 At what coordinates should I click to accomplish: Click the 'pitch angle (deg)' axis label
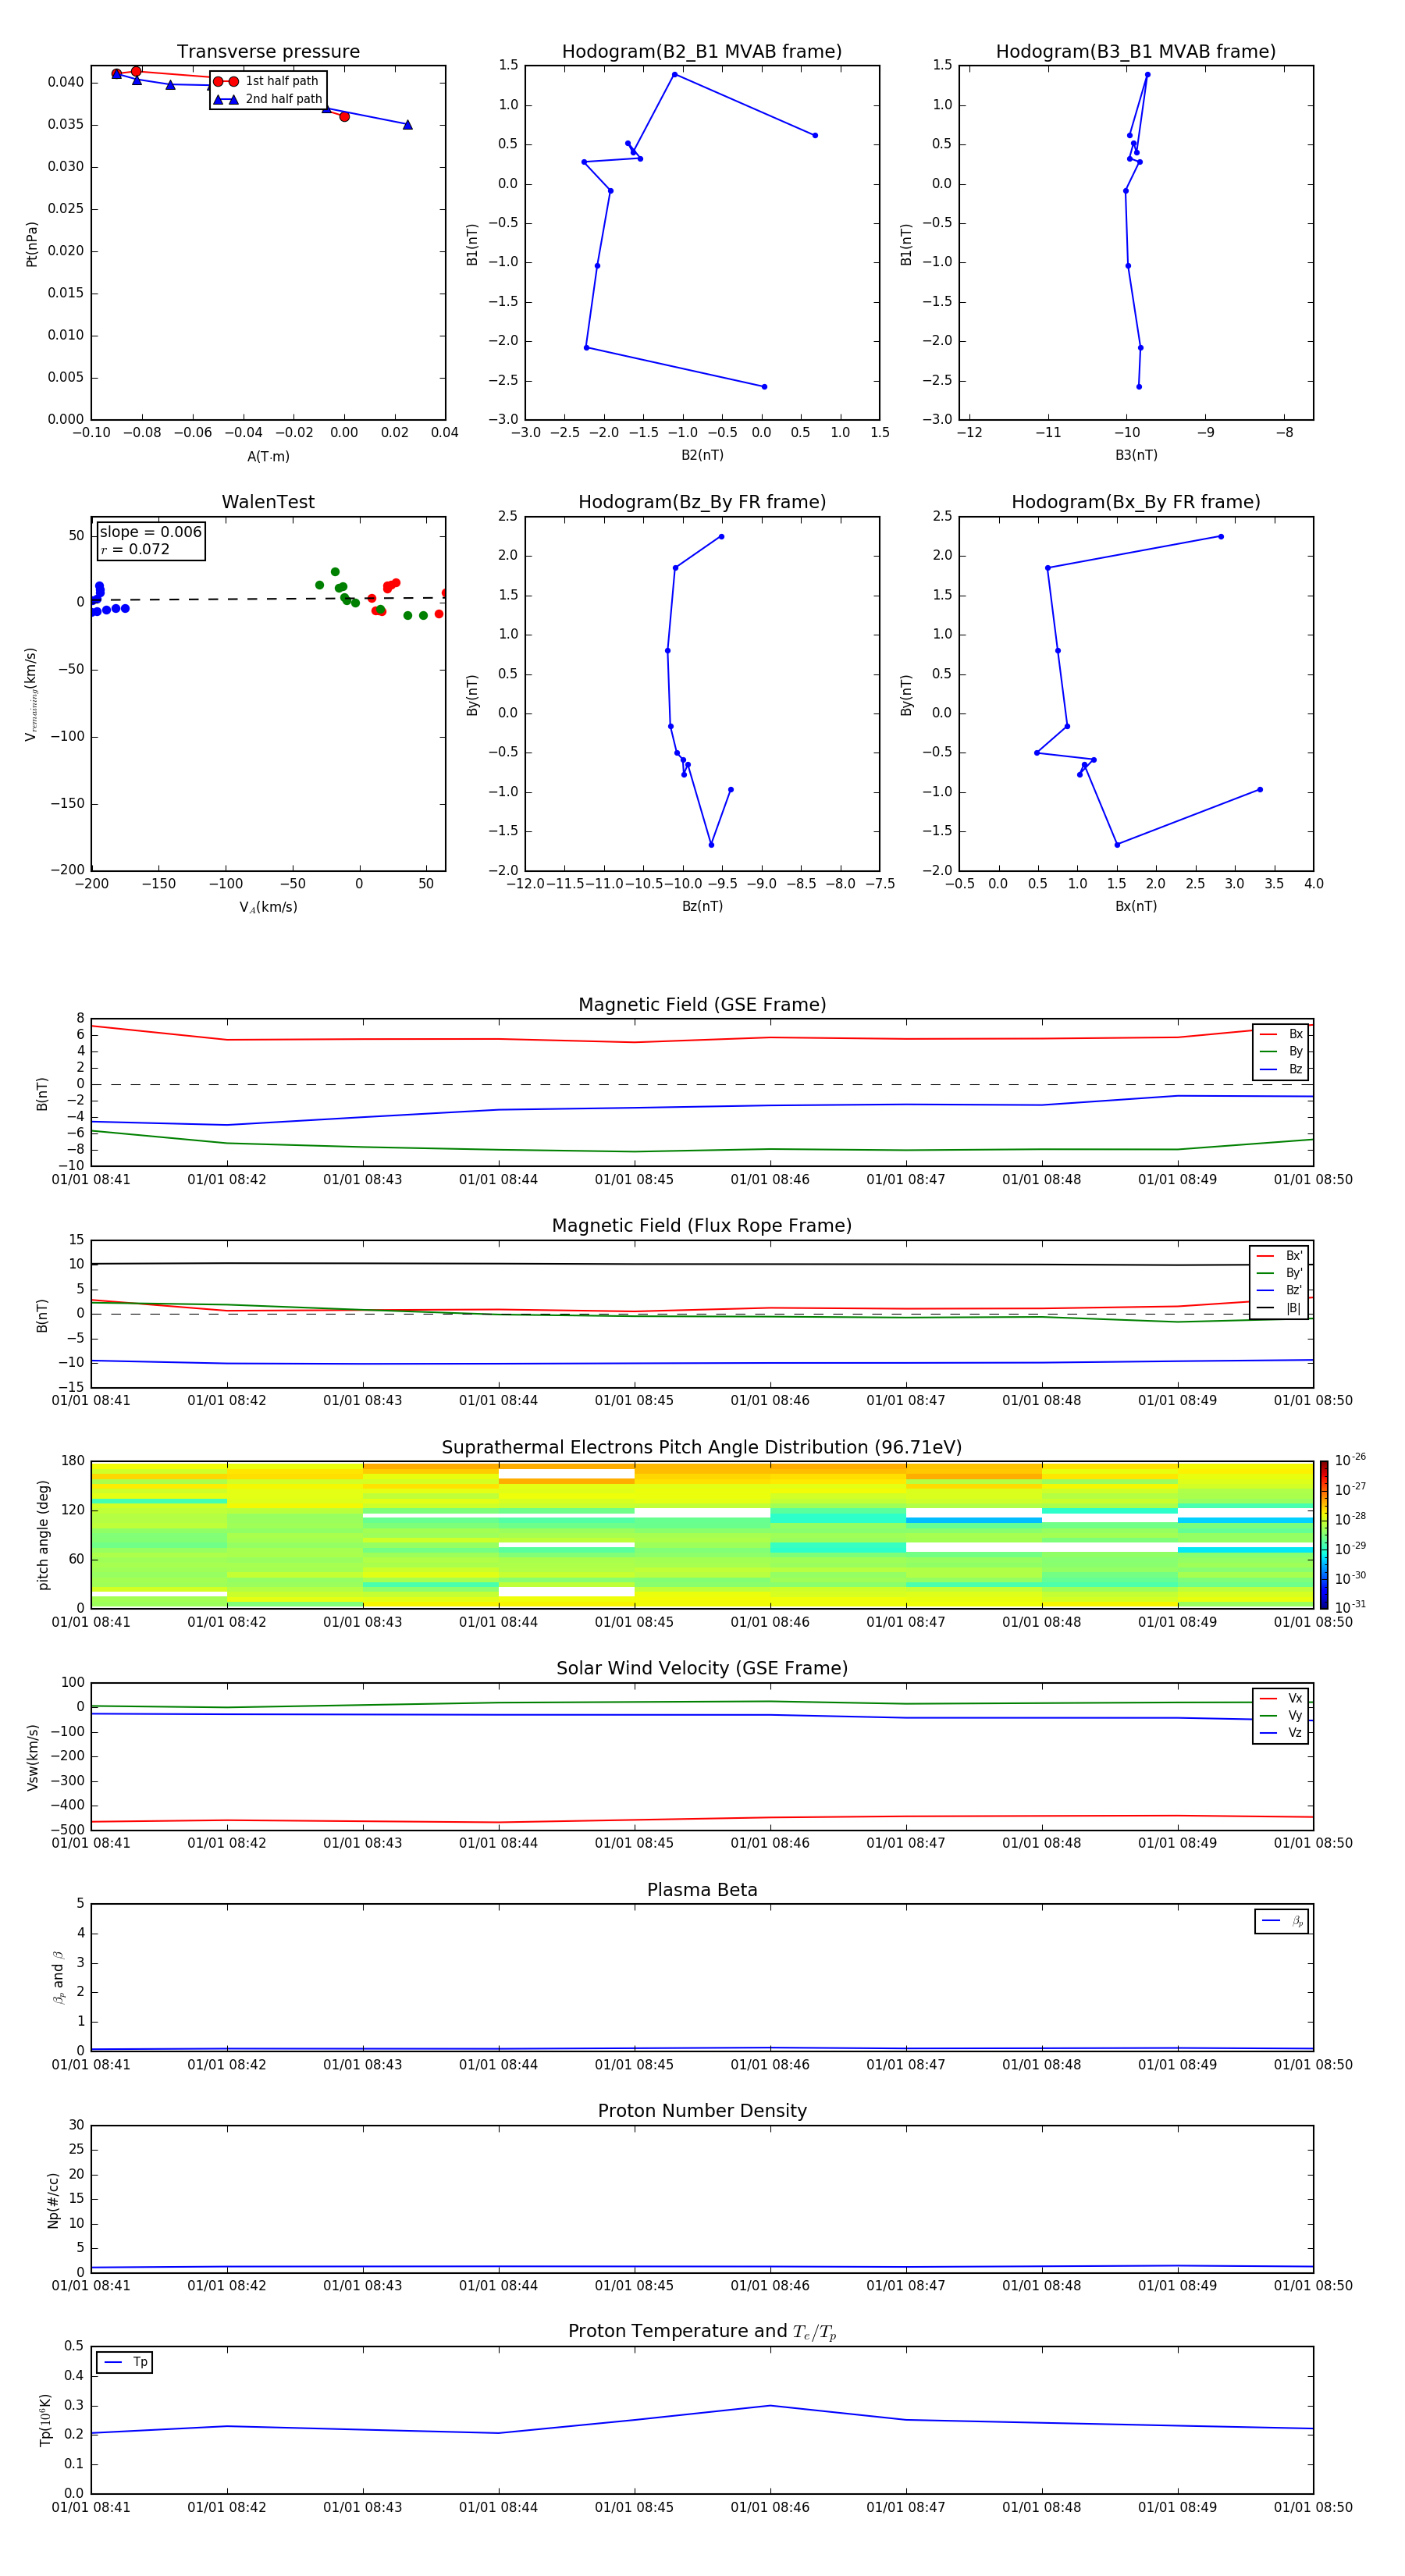tap(44, 1534)
